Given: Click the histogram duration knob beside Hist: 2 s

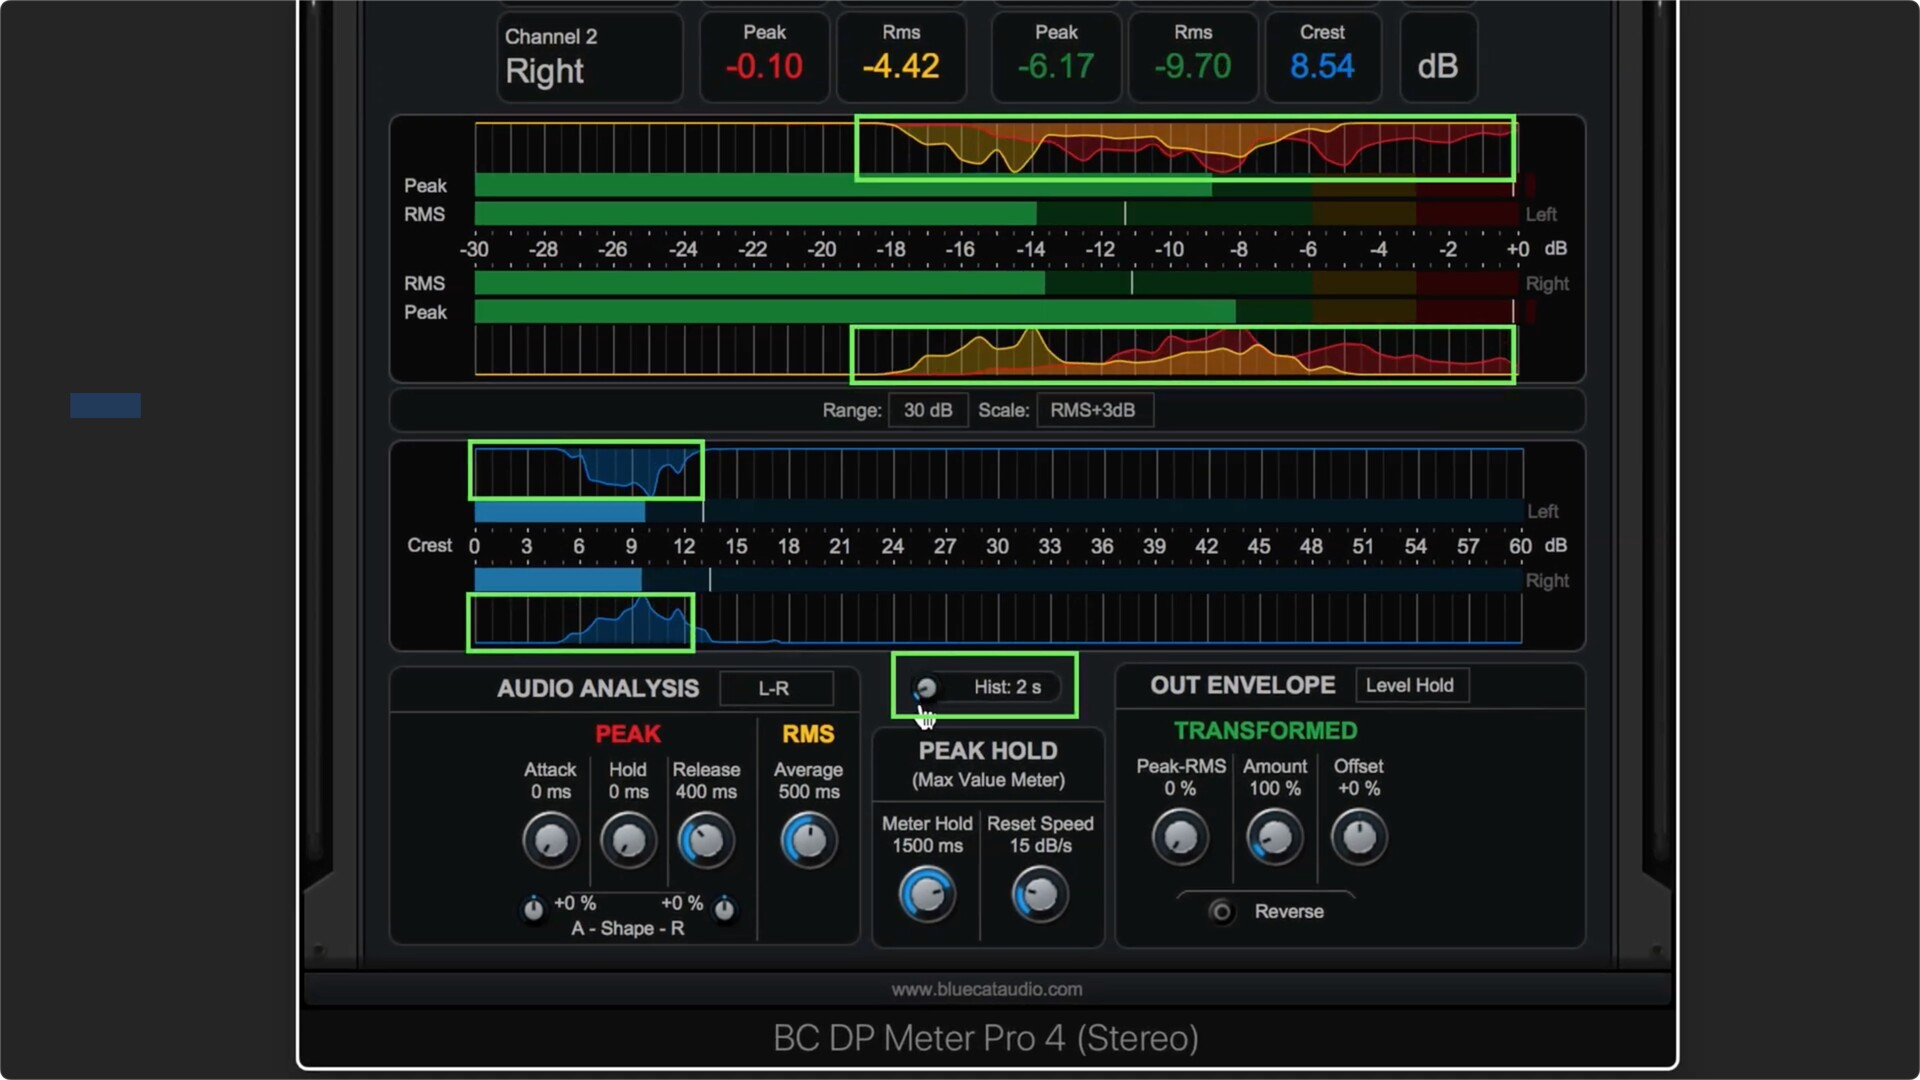Looking at the screenshot, I should tap(926, 688).
